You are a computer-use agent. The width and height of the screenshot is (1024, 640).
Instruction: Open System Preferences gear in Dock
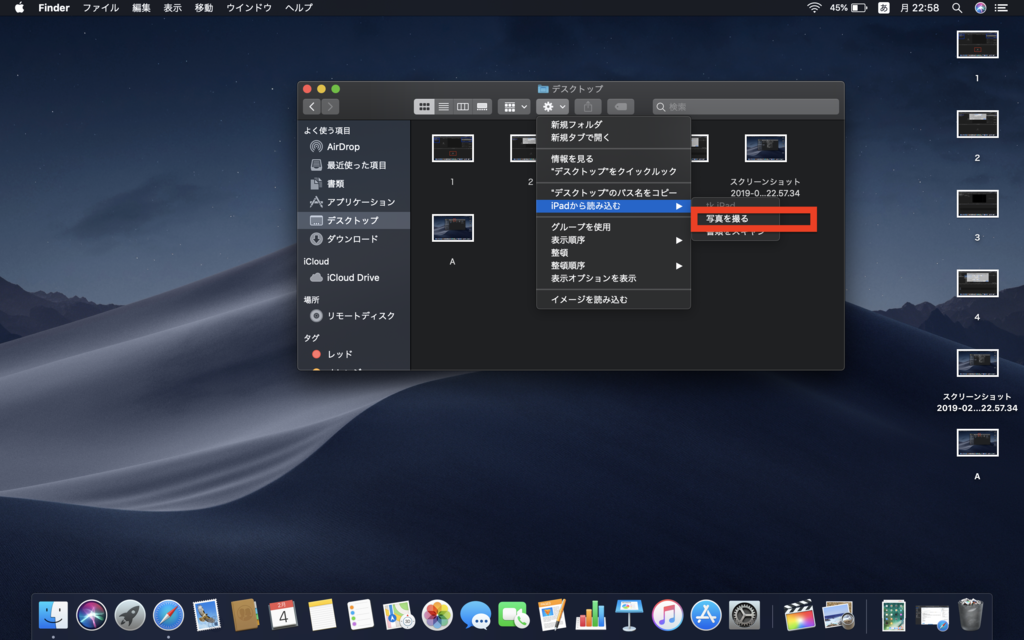[x=744, y=615]
